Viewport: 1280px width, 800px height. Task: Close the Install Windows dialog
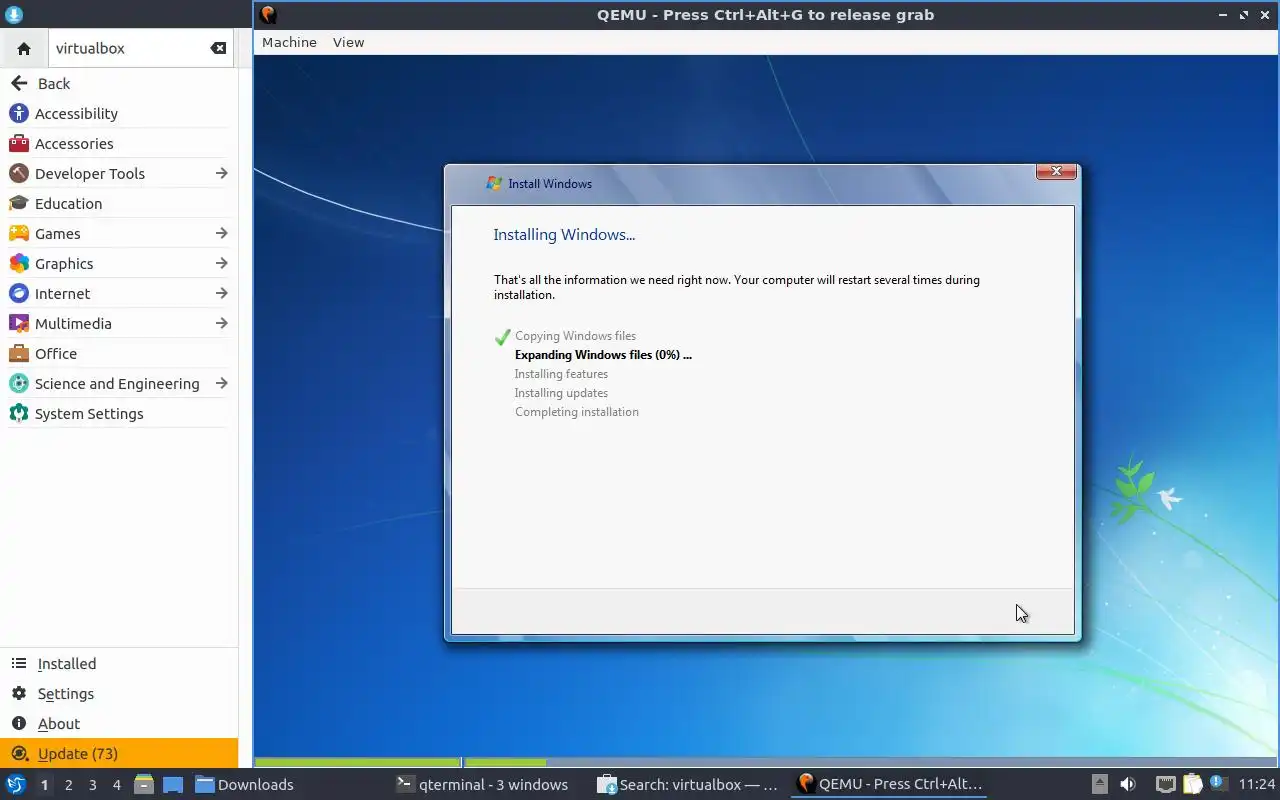click(x=1056, y=172)
